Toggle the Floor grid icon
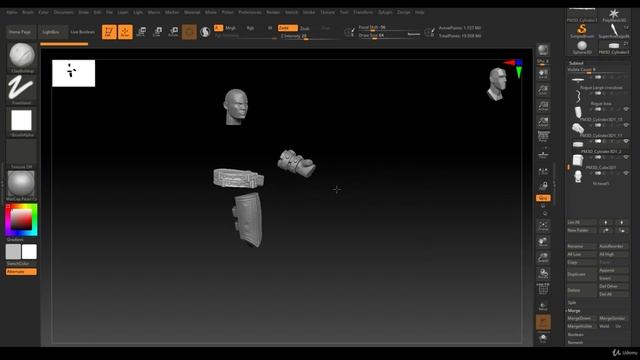 [x=543, y=155]
